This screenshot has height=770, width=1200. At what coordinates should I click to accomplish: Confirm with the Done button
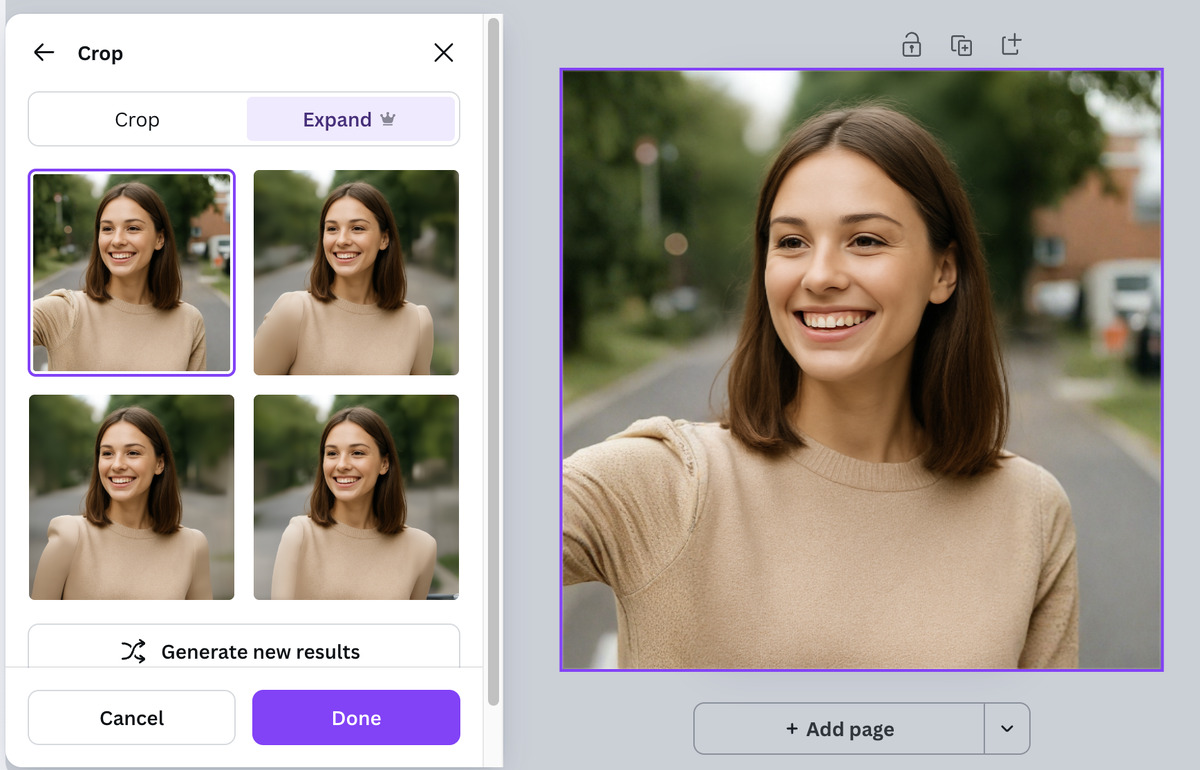[x=356, y=718]
